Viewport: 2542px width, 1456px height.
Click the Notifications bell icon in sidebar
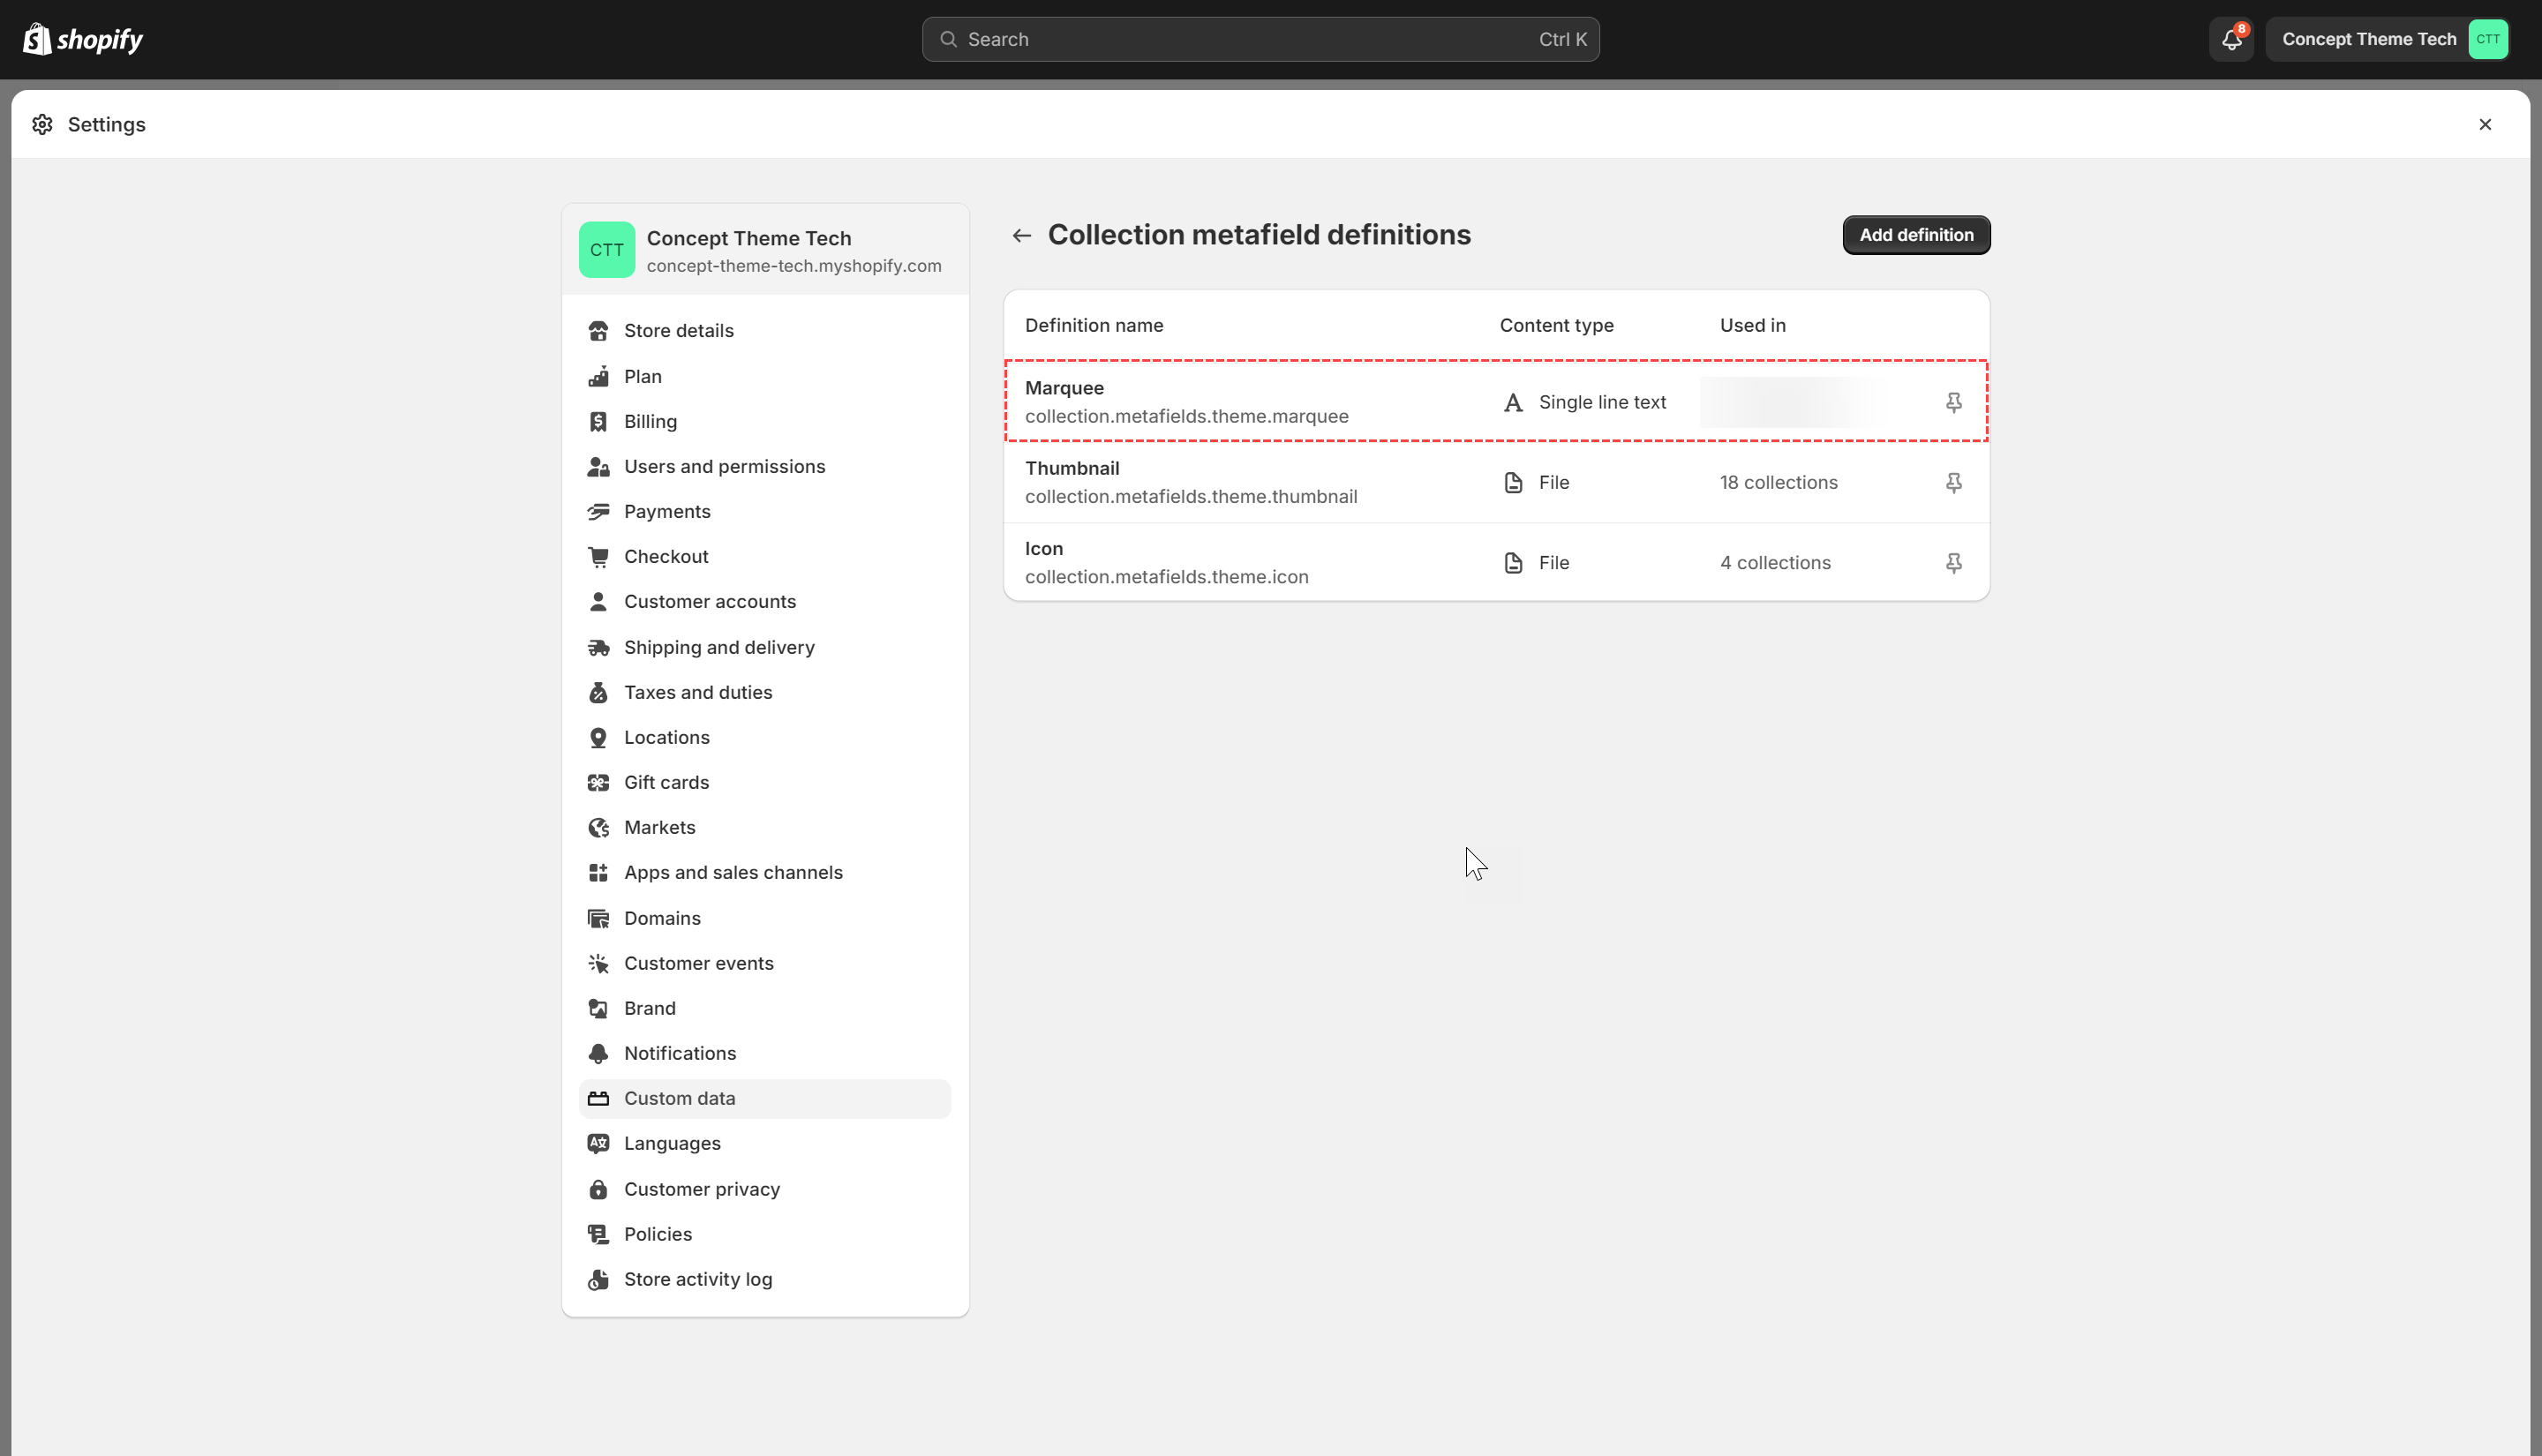(x=598, y=1053)
